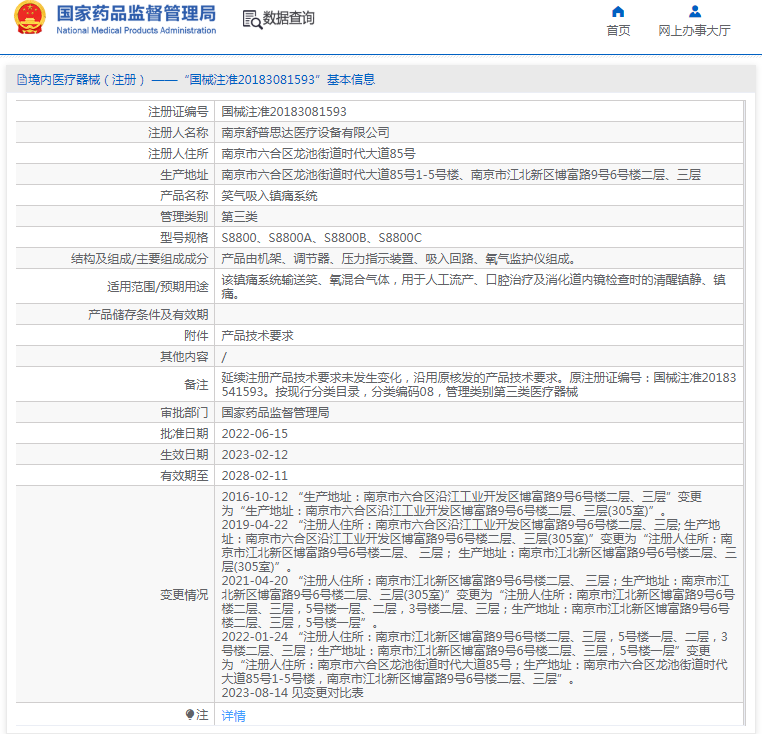Click the 适用范围/预期用途 description text
The width and height of the screenshot is (762, 734).
[x=473, y=286]
